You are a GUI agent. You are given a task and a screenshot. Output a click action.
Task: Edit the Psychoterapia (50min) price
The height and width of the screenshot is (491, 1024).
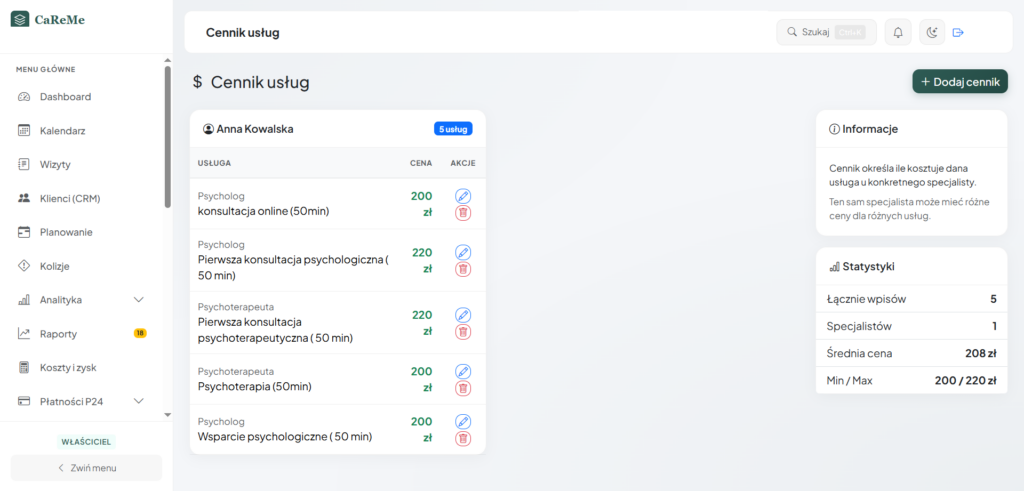coord(463,372)
